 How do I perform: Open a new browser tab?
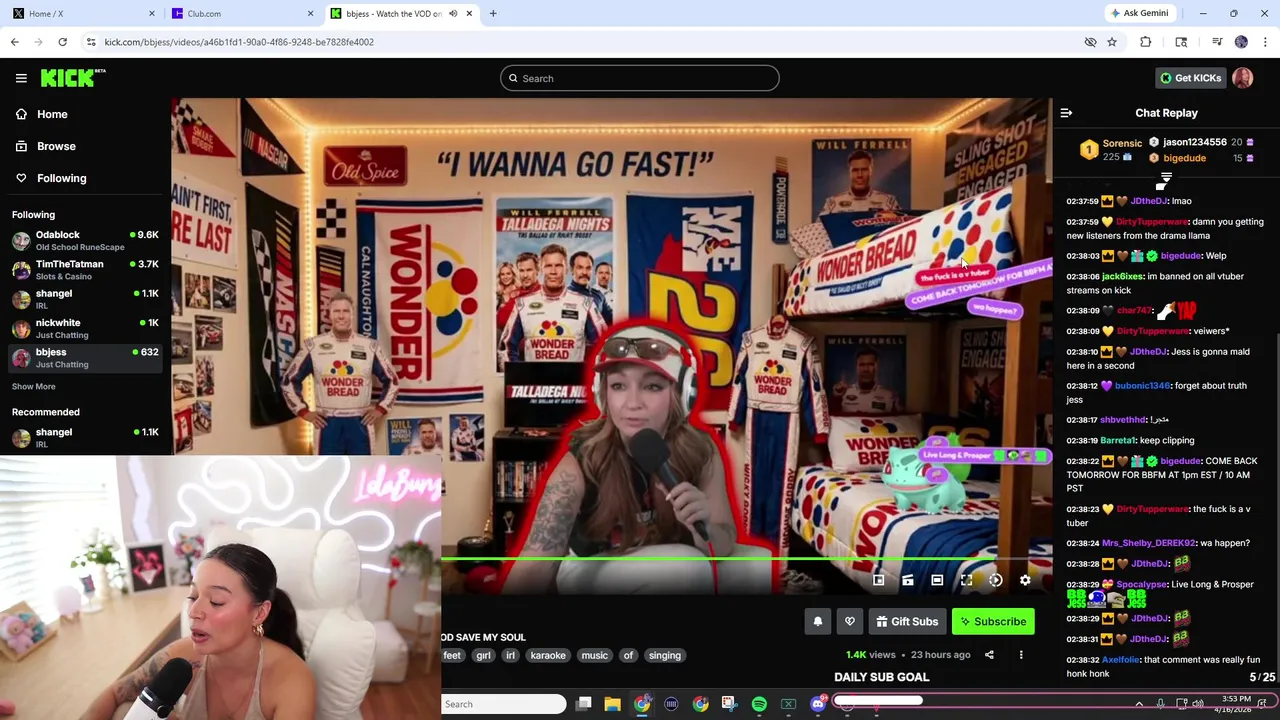click(x=493, y=13)
